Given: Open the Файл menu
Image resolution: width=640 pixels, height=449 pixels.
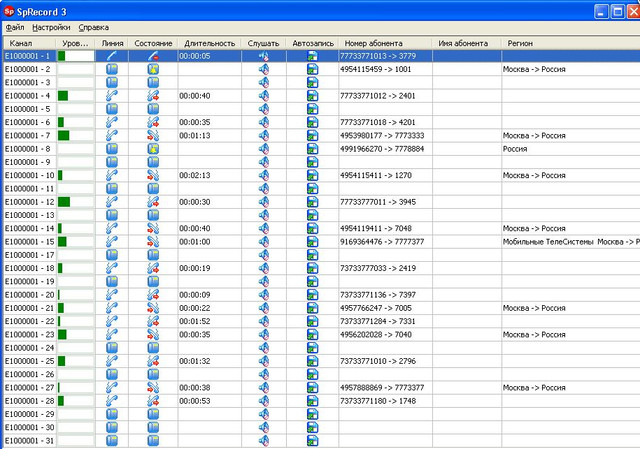Looking at the screenshot, I should click(x=15, y=27).
